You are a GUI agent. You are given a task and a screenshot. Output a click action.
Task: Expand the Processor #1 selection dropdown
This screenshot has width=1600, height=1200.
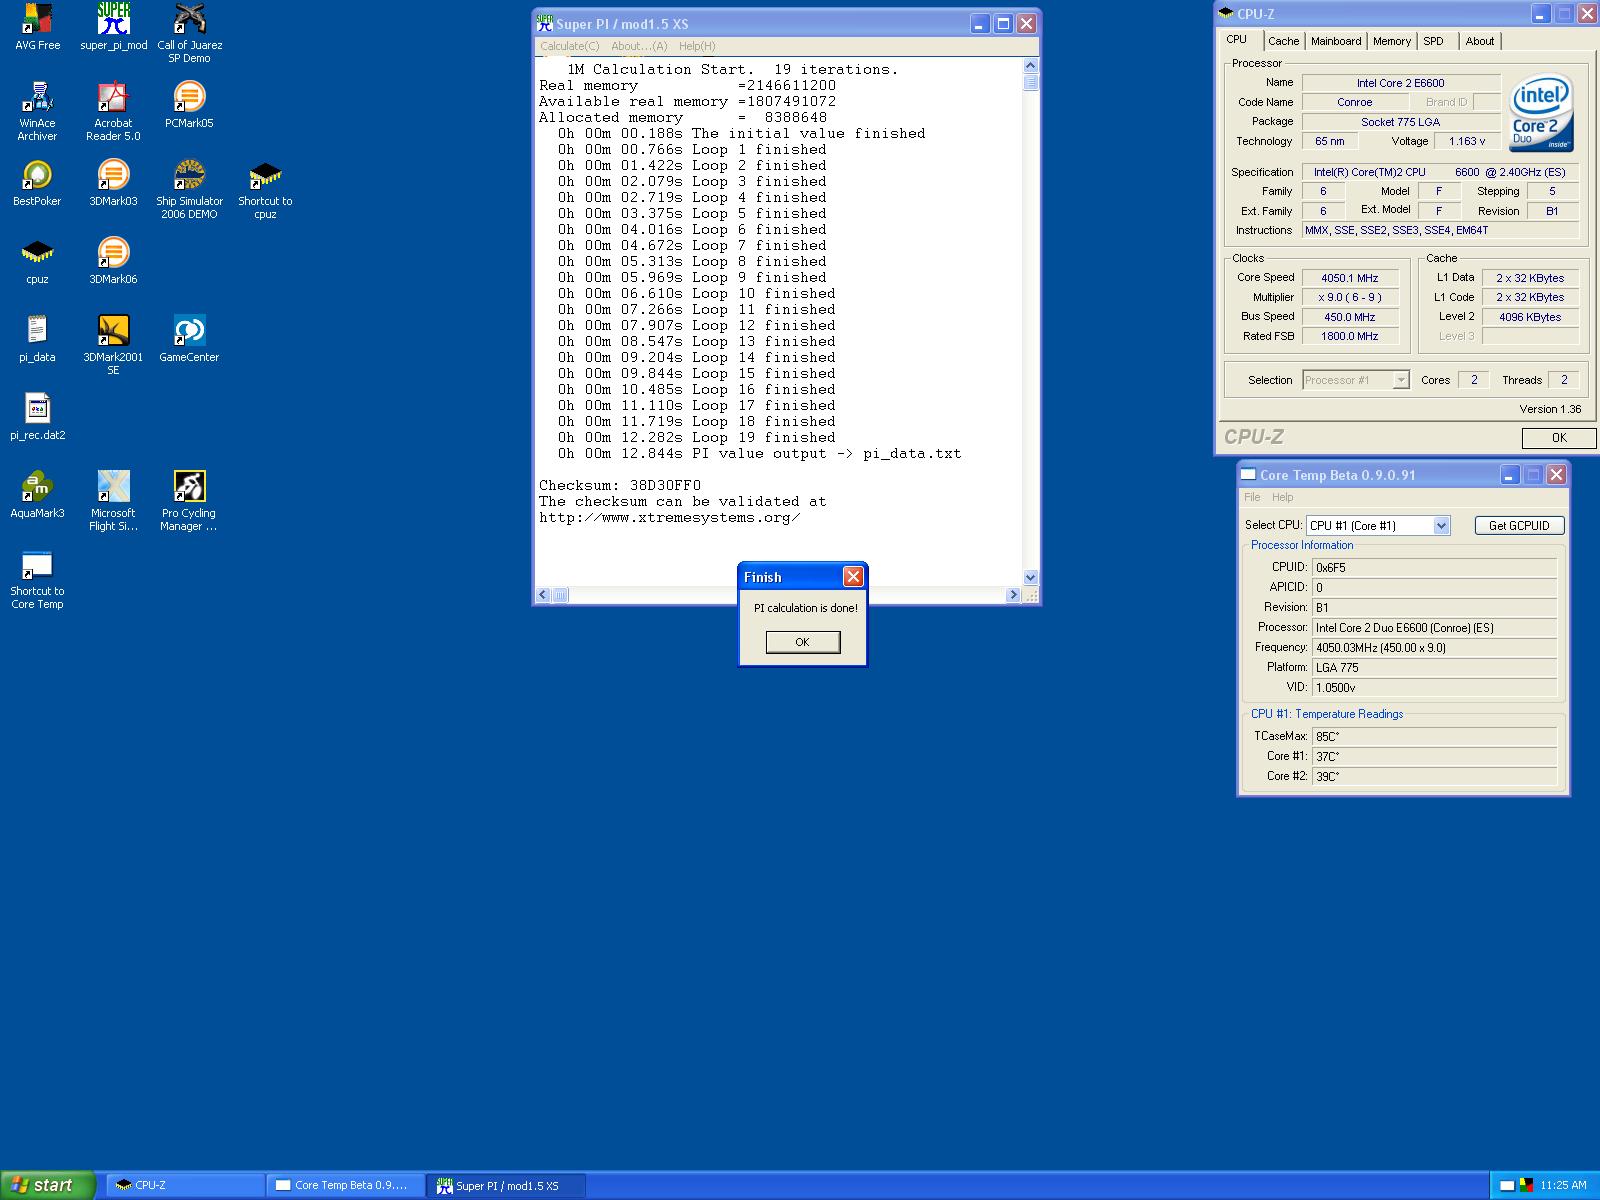1401,380
